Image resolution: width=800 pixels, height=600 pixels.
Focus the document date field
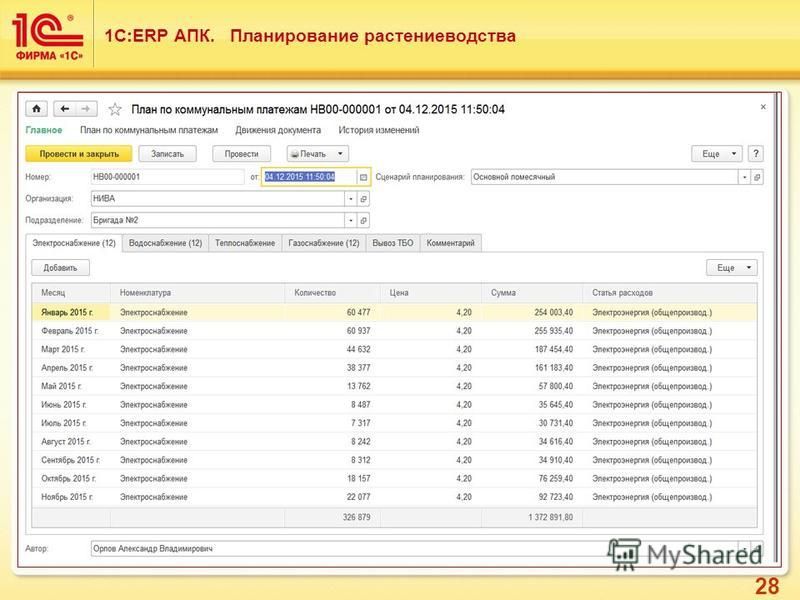(x=309, y=177)
